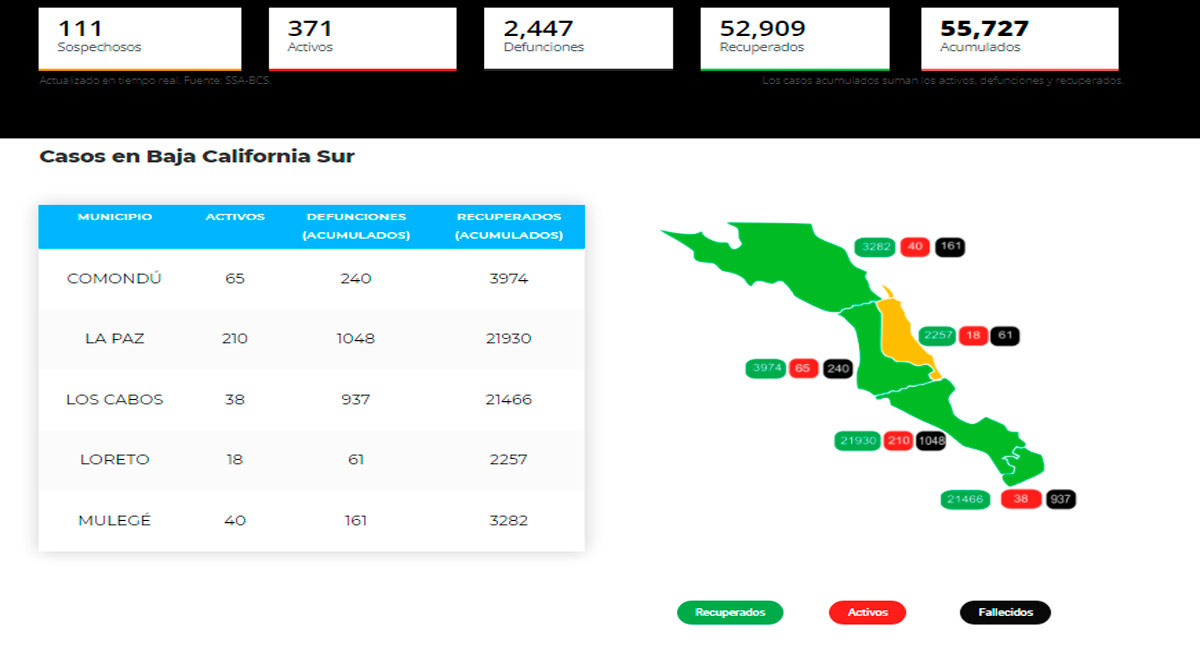This screenshot has width=1200, height=666.
Task: Click the green 21466 map badge
Action: point(965,498)
